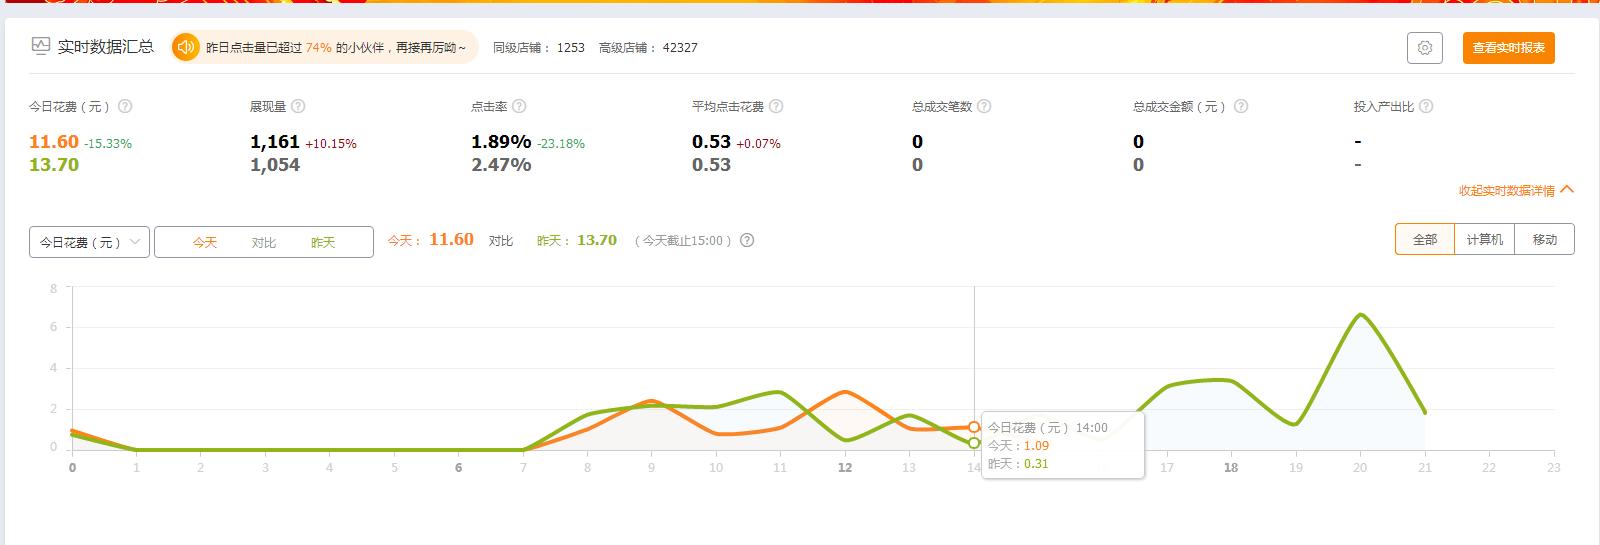
Task: Click help icon next to 总成交笔数
Action: click(x=984, y=106)
